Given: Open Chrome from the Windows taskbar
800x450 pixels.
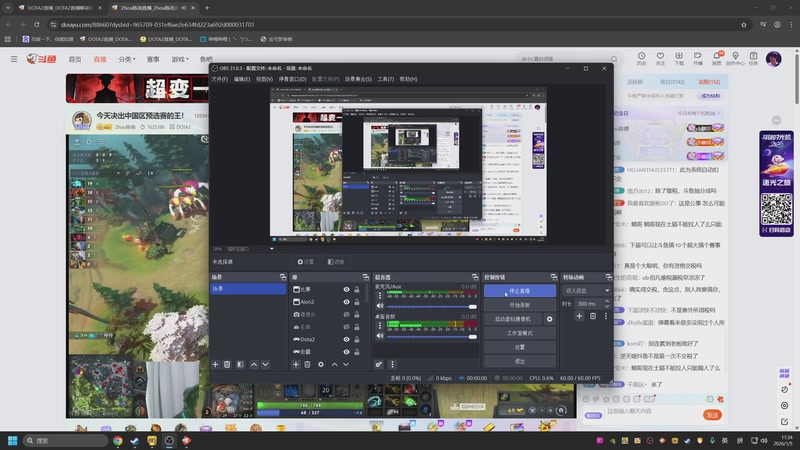Looking at the screenshot, I should 118,440.
